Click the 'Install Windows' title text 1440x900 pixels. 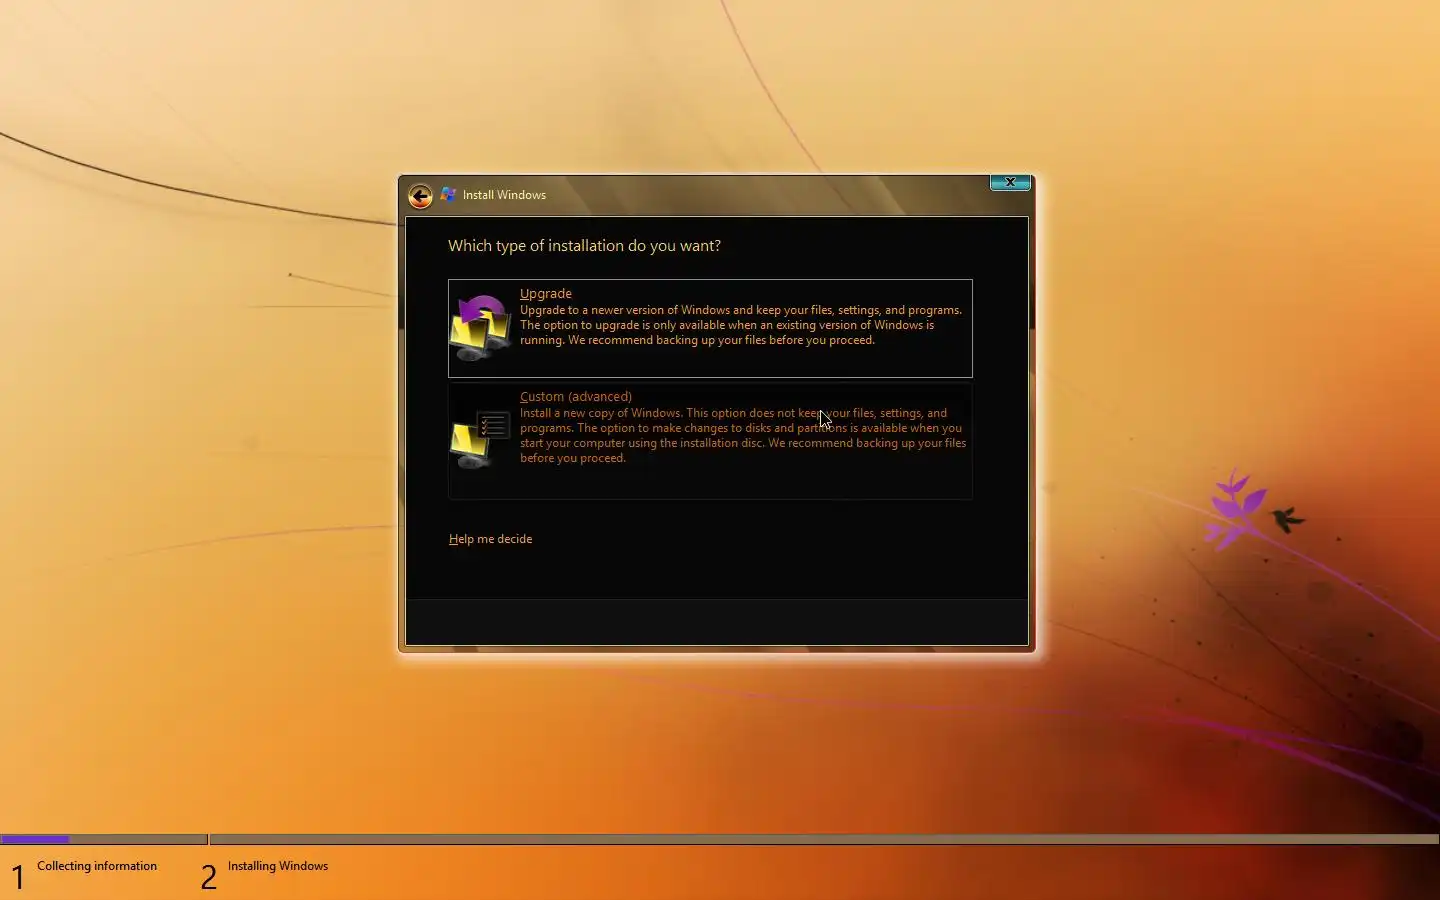pyautogui.click(x=504, y=195)
